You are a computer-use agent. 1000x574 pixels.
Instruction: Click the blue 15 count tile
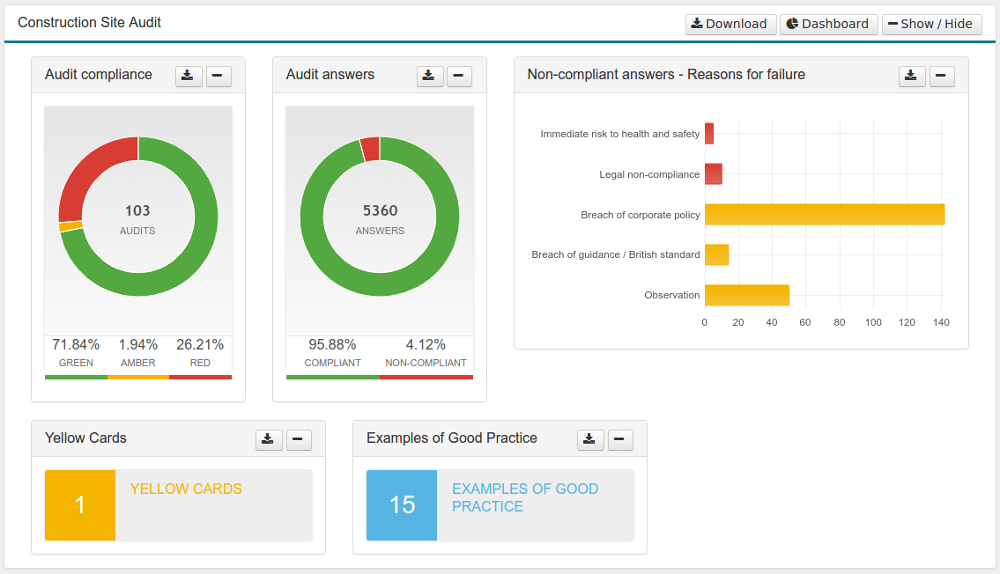pos(402,505)
